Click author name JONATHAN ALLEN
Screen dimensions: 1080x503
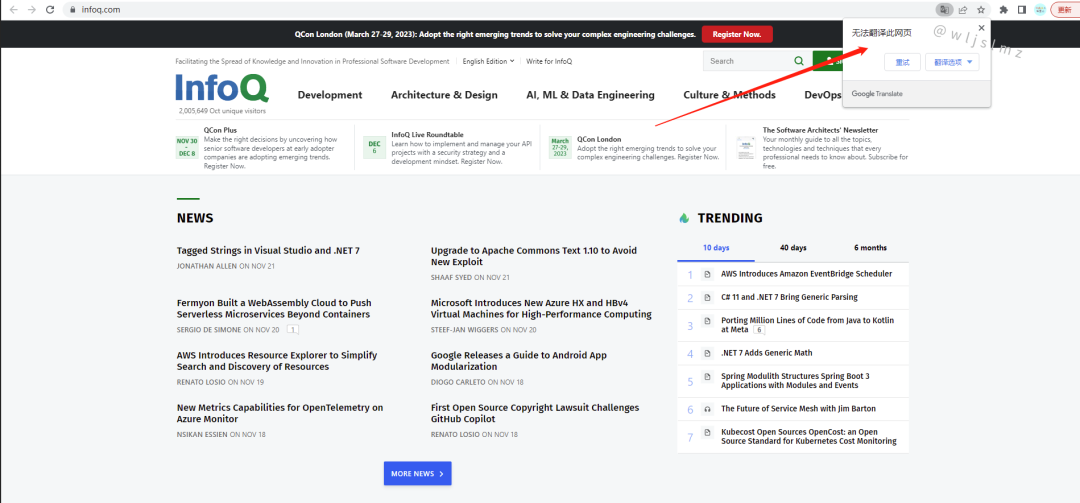(207, 266)
